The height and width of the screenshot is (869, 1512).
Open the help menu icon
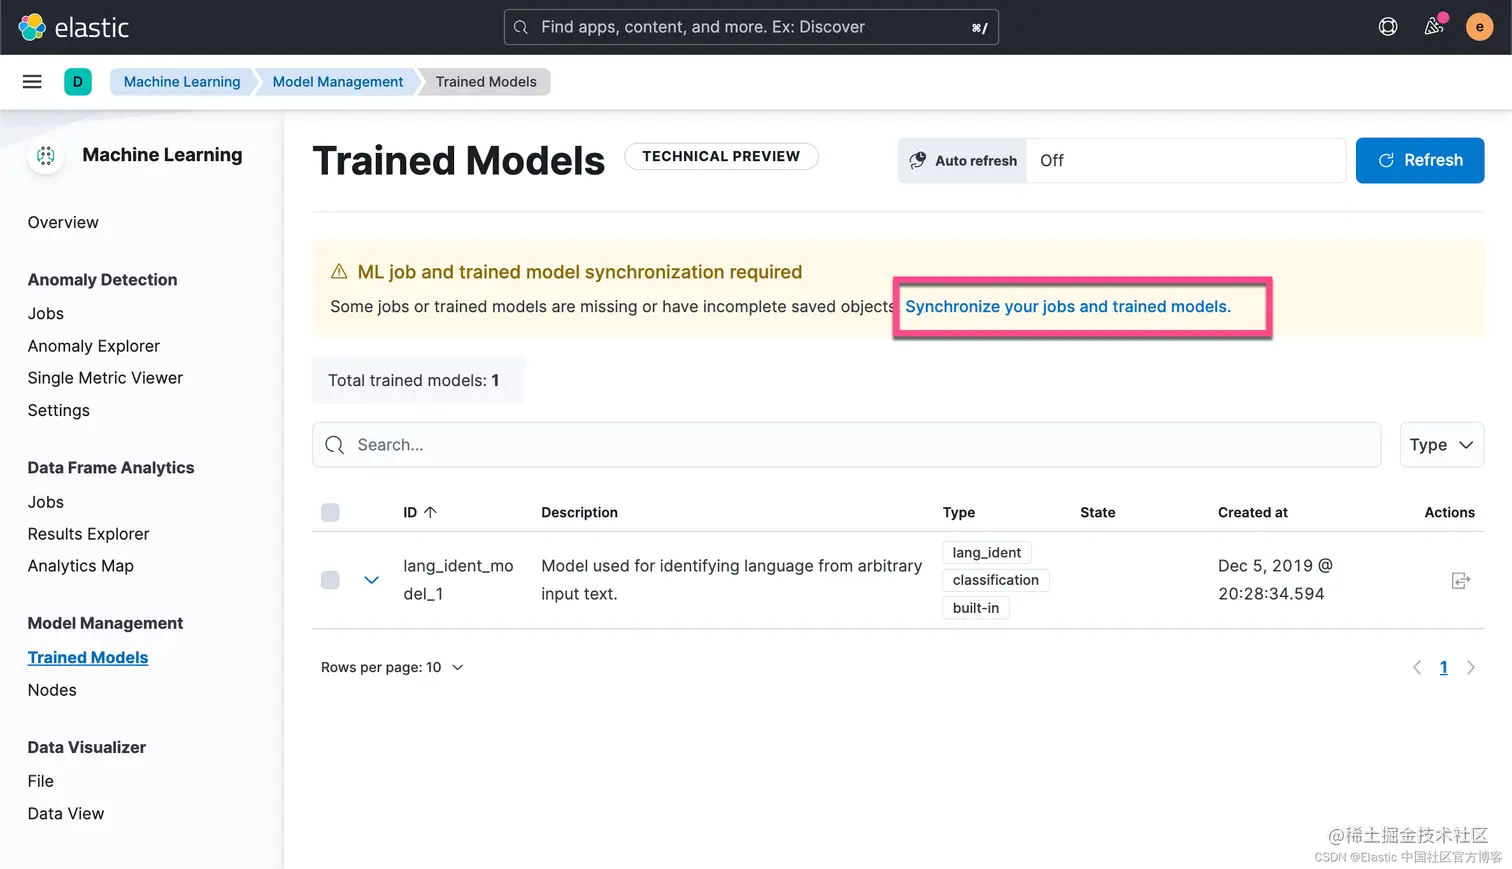pyautogui.click(x=1388, y=27)
